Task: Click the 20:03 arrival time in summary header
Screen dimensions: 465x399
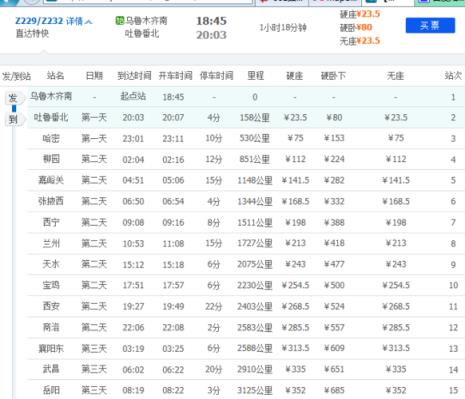Action: (211, 35)
